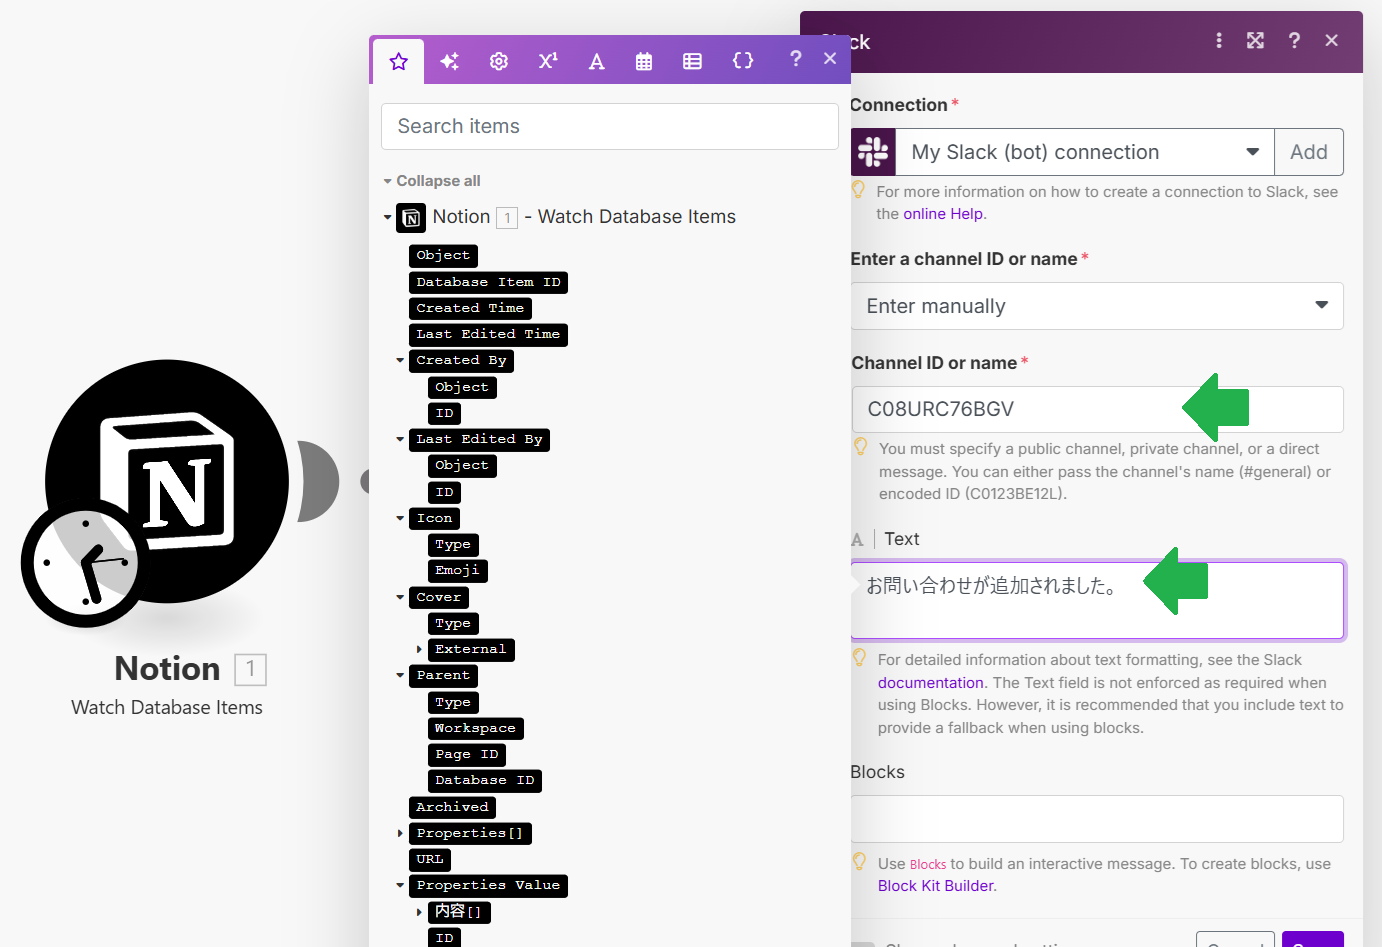Collapse the Properties Value group
This screenshot has width=1382, height=947.
[400, 885]
